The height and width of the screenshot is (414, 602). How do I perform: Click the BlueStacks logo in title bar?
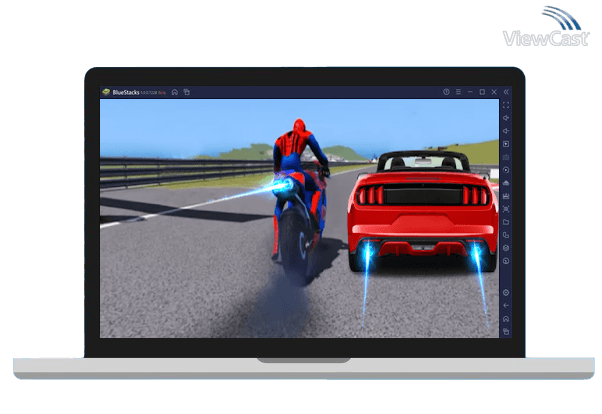[x=106, y=92]
